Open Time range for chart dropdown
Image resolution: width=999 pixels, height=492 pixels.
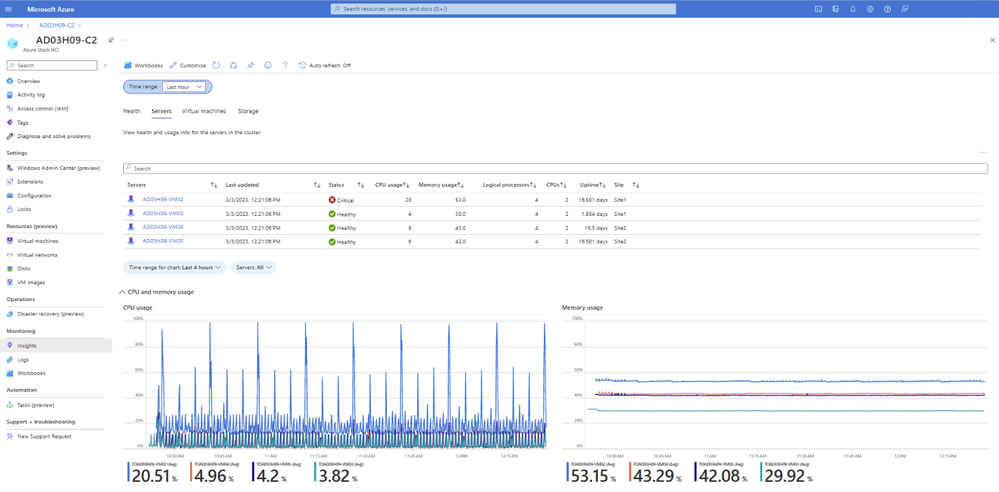[x=175, y=268]
